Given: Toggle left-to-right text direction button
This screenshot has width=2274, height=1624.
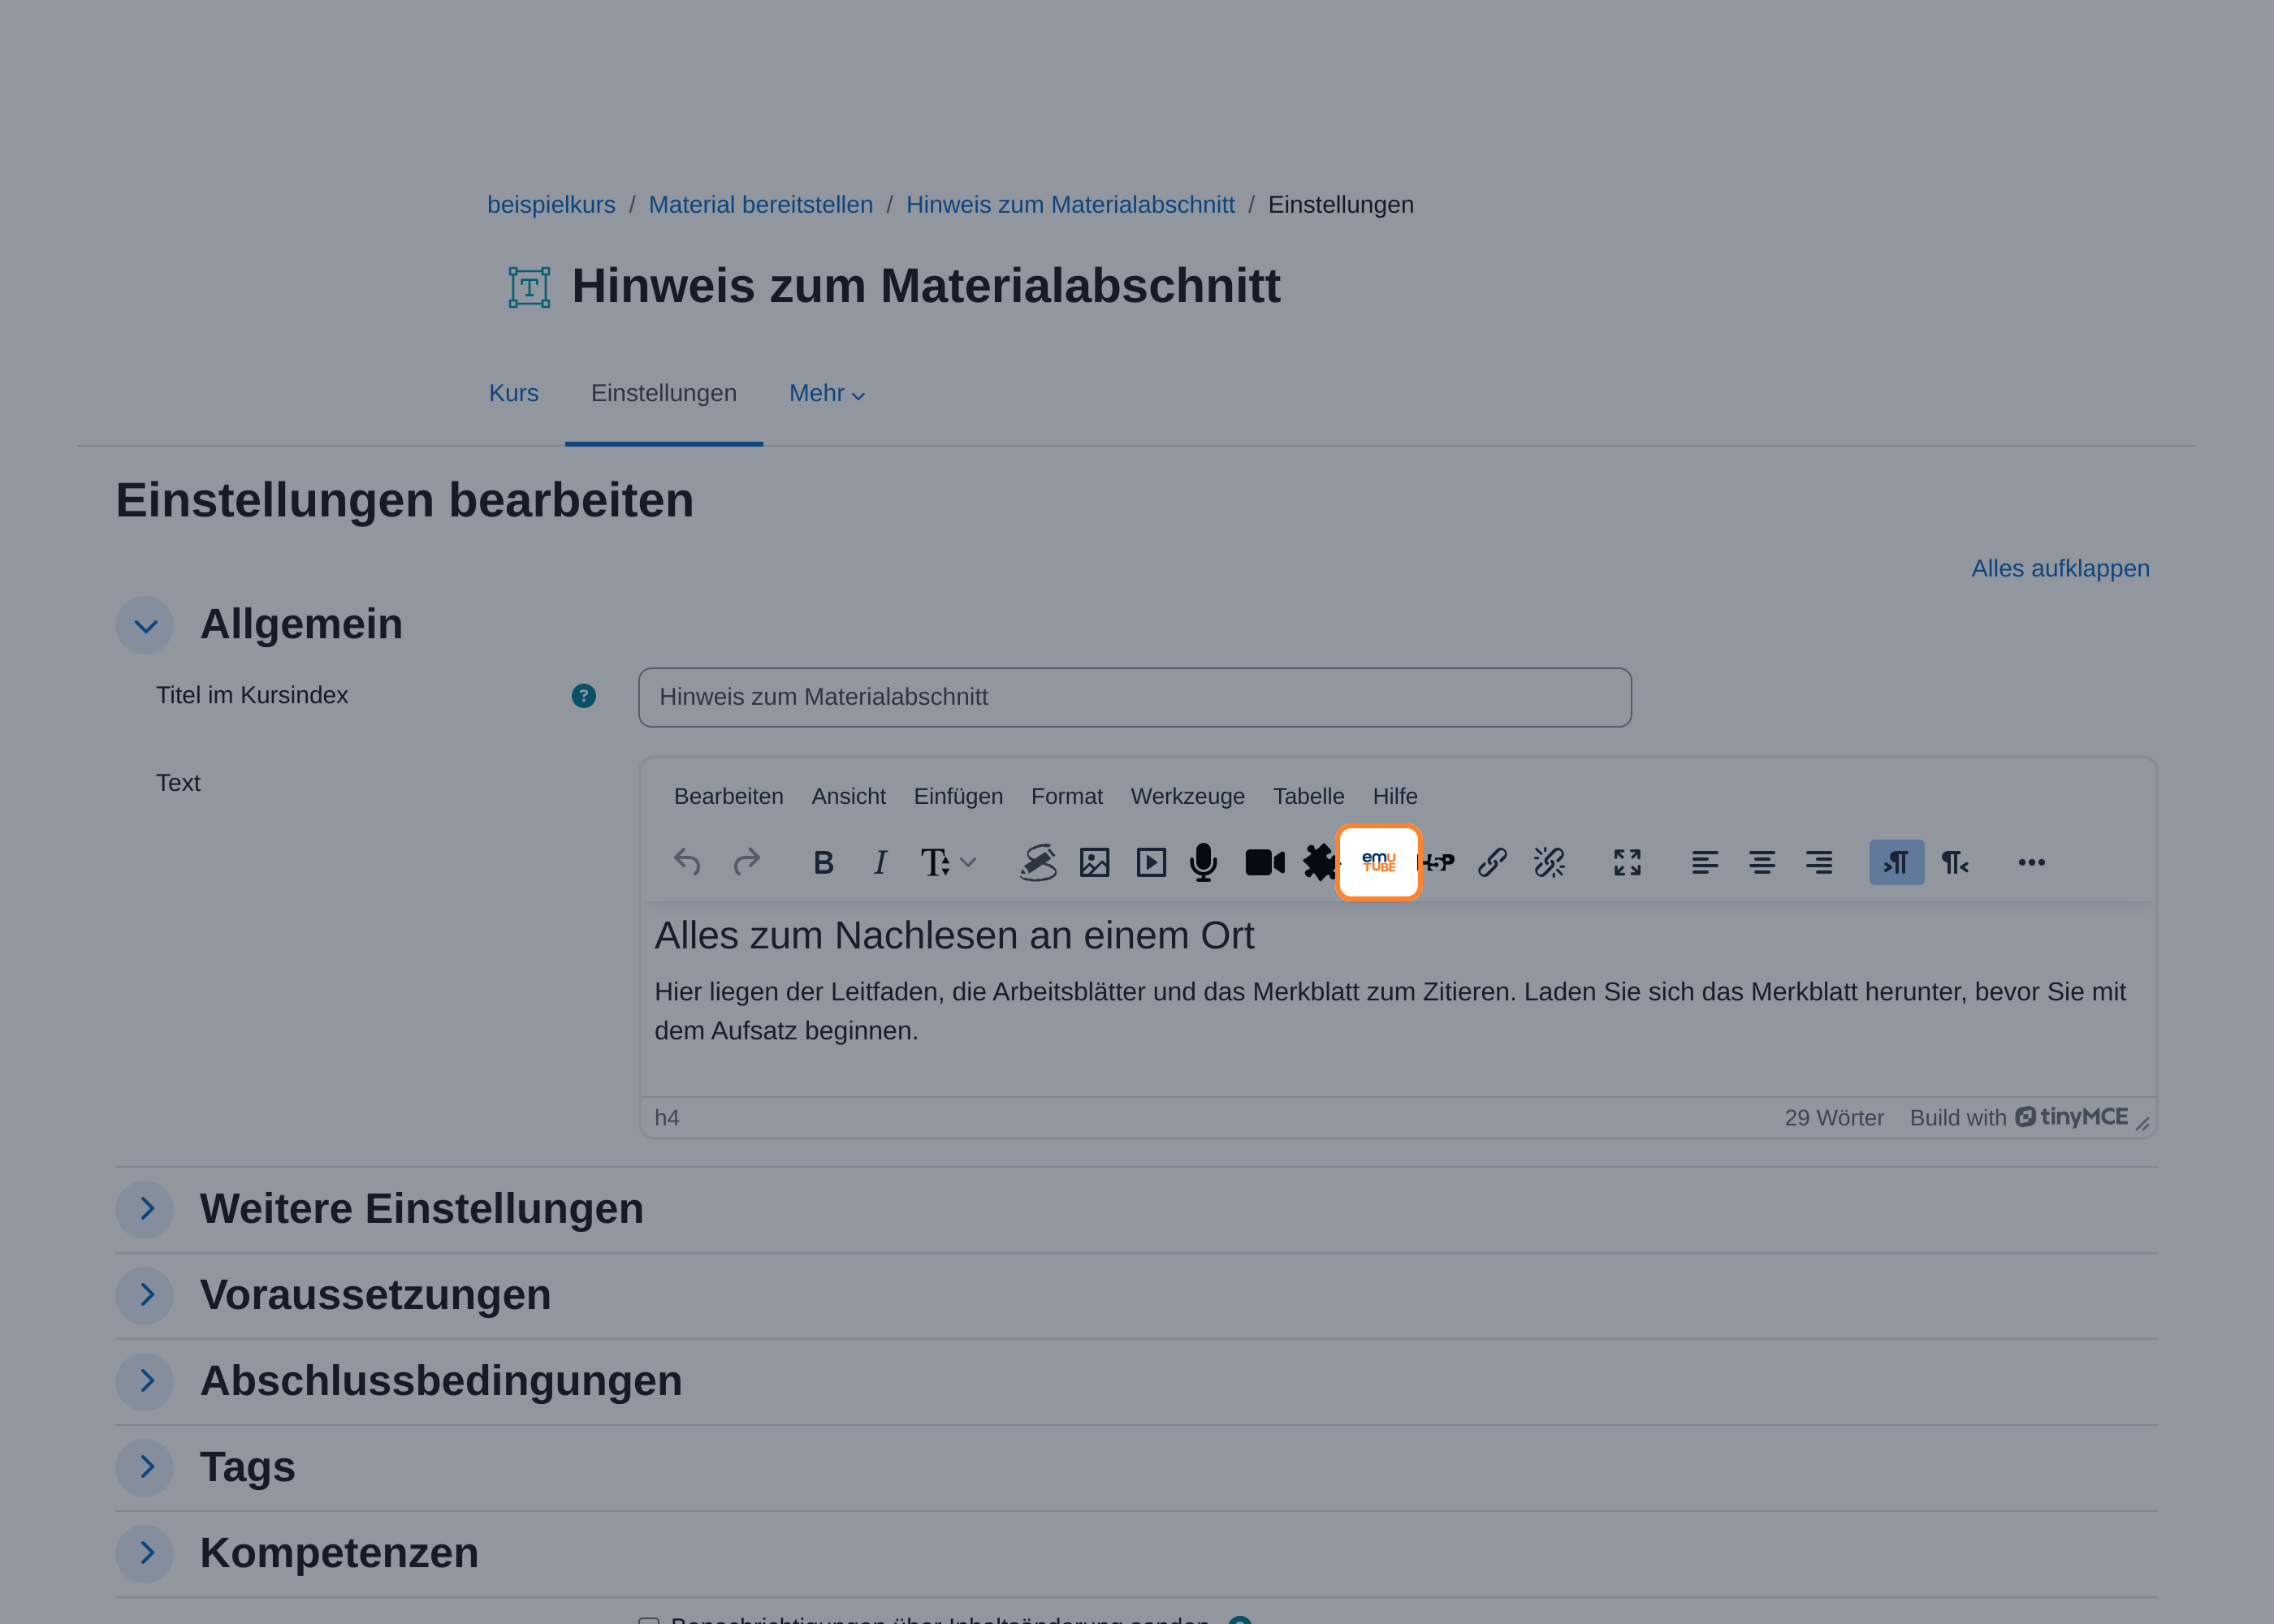Looking at the screenshot, I should pos(1897,862).
